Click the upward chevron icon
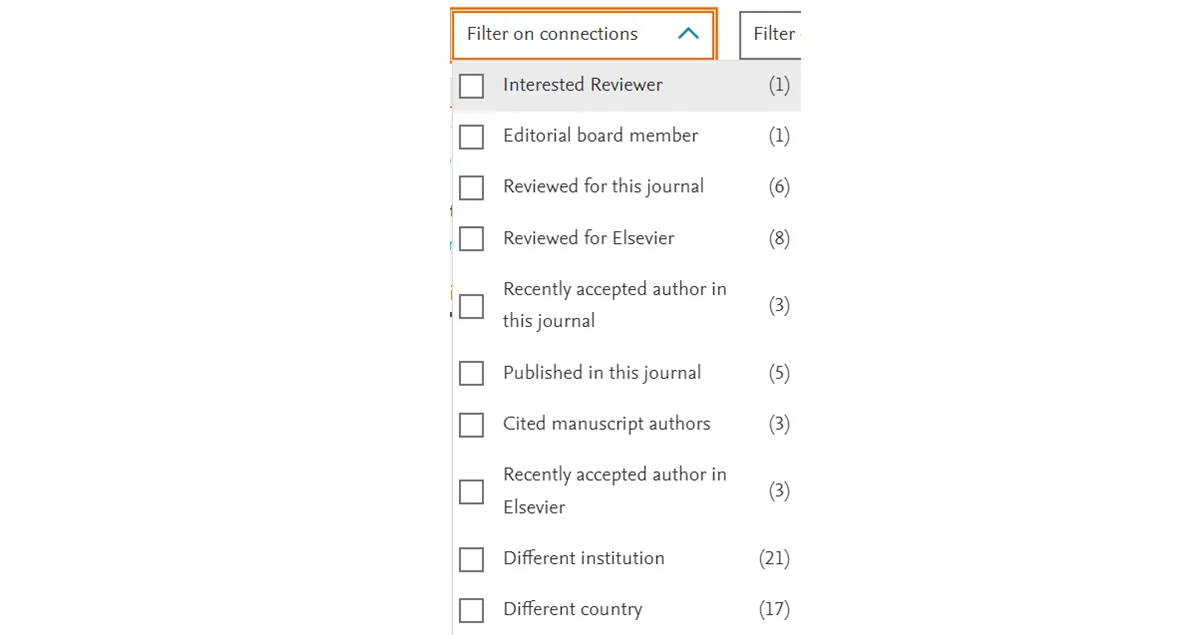1201x635 pixels. [688, 33]
